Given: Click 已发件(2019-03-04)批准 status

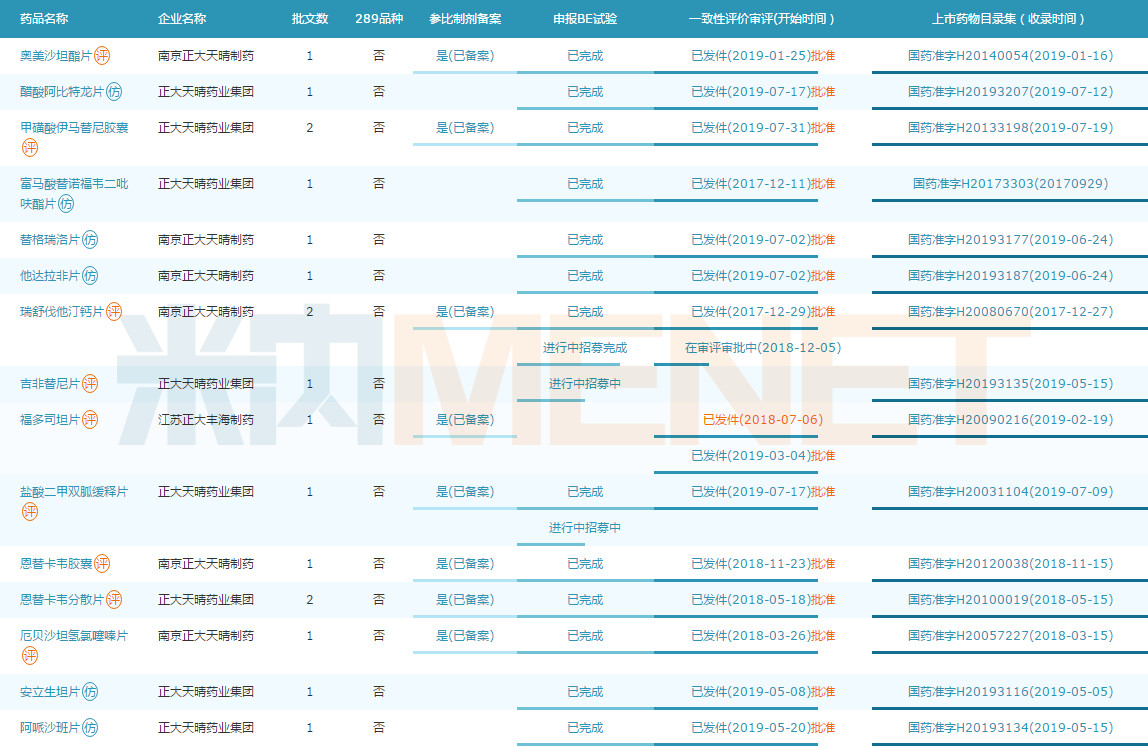Looking at the screenshot, I should pyautogui.click(x=763, y=455).
